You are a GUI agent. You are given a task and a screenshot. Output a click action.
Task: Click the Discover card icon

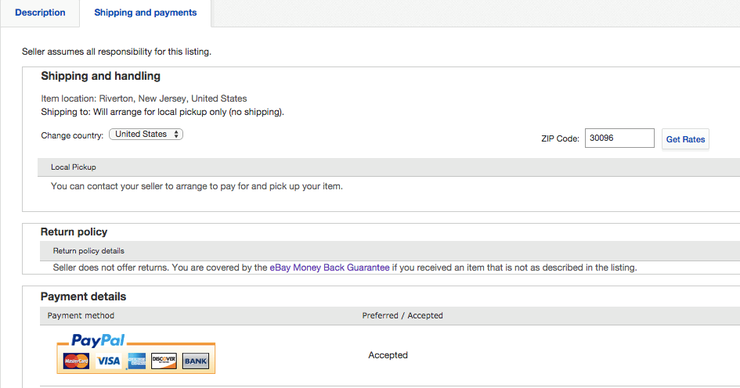(164, 361)
